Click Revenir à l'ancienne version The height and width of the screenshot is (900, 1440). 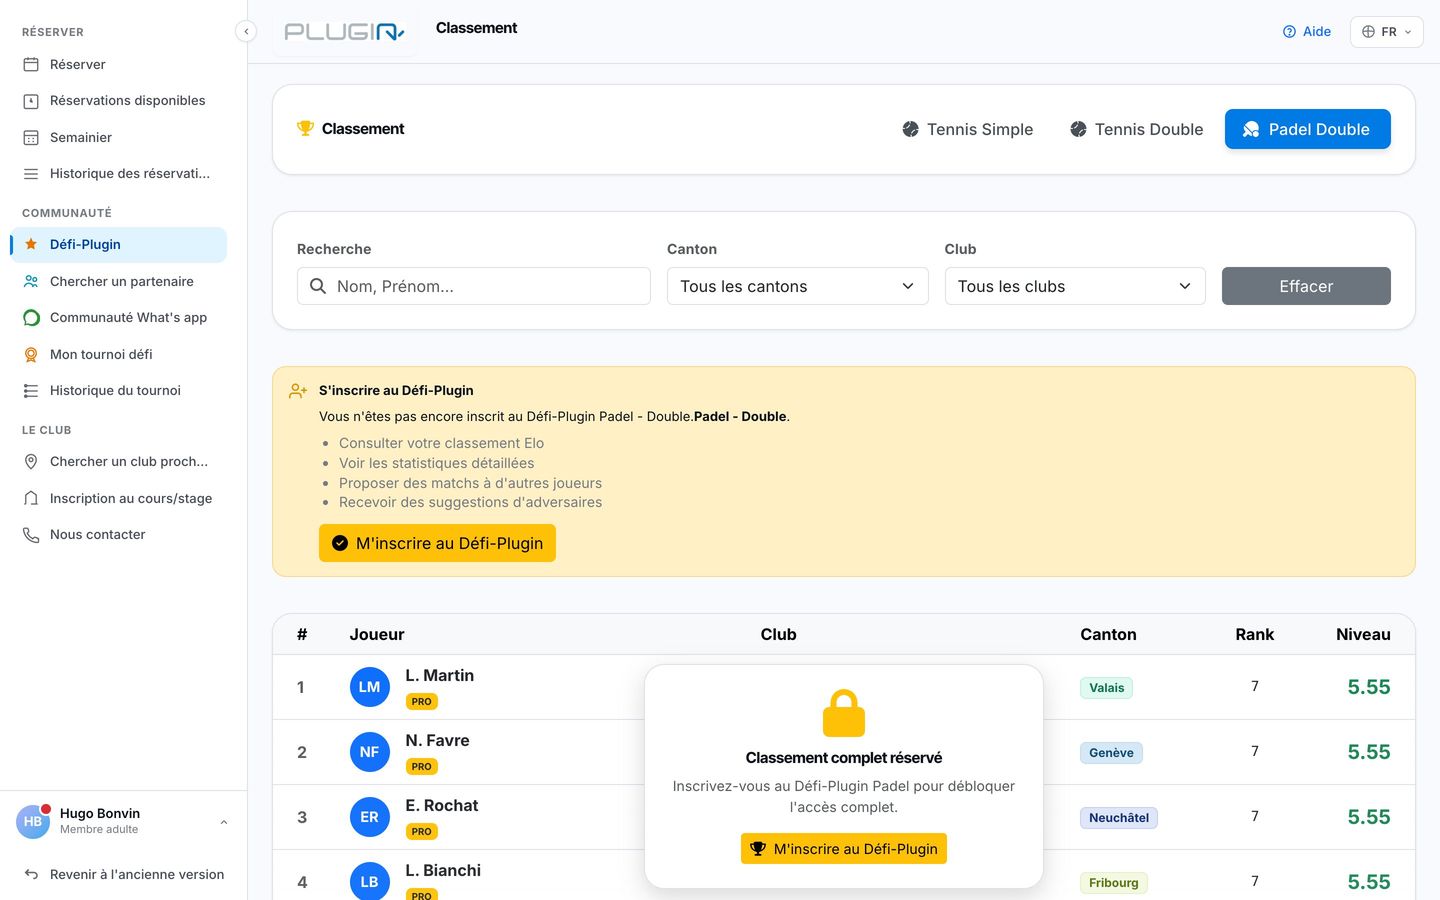124,874
